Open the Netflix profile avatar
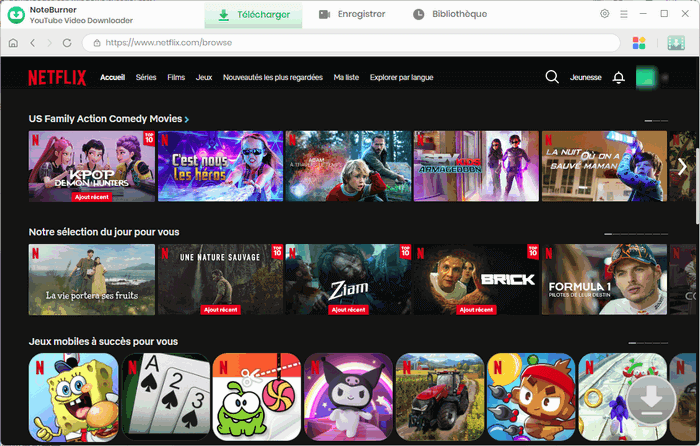The height and width of the screenshot is (446, 700). pyautogui.click(x=646, y=77)
